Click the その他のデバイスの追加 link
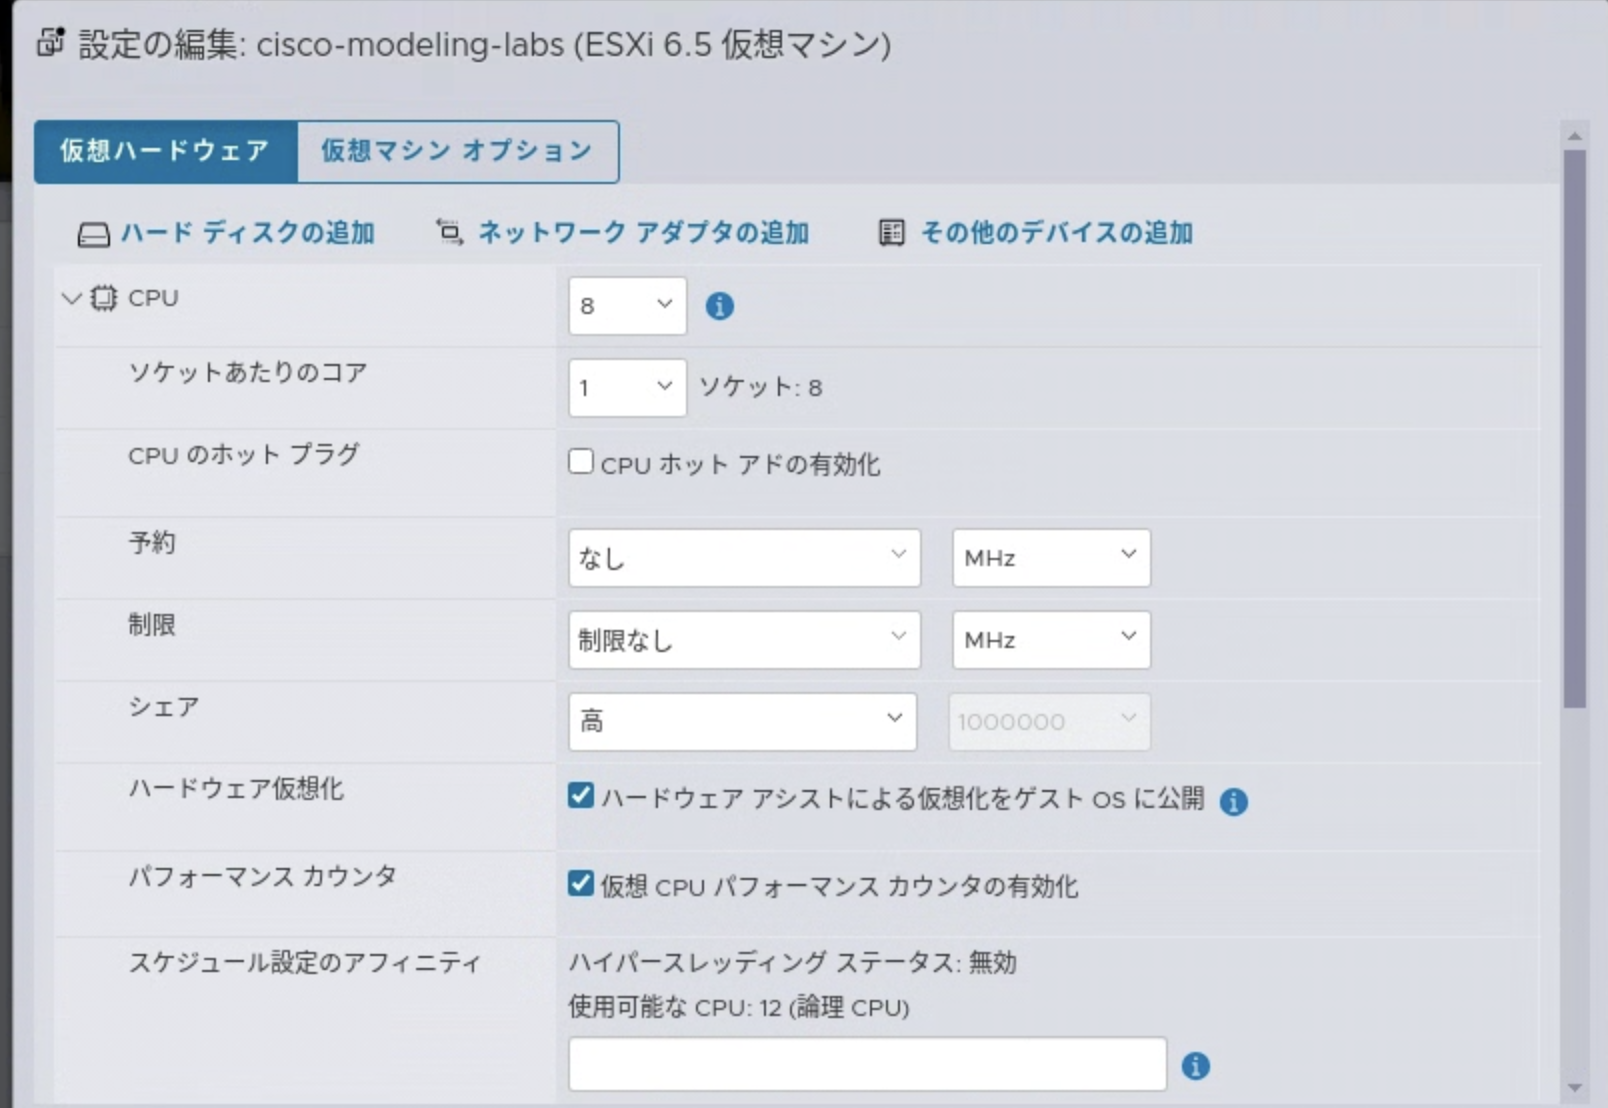Screen dimensions: 1608x1108 [x=1055, y=232]
